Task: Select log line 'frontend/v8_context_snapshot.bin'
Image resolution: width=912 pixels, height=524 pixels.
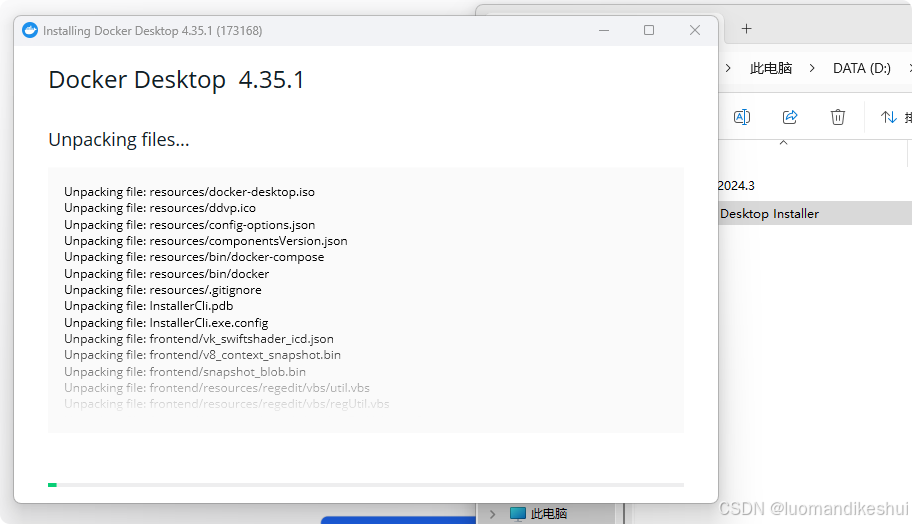Action: click(202, 355)
